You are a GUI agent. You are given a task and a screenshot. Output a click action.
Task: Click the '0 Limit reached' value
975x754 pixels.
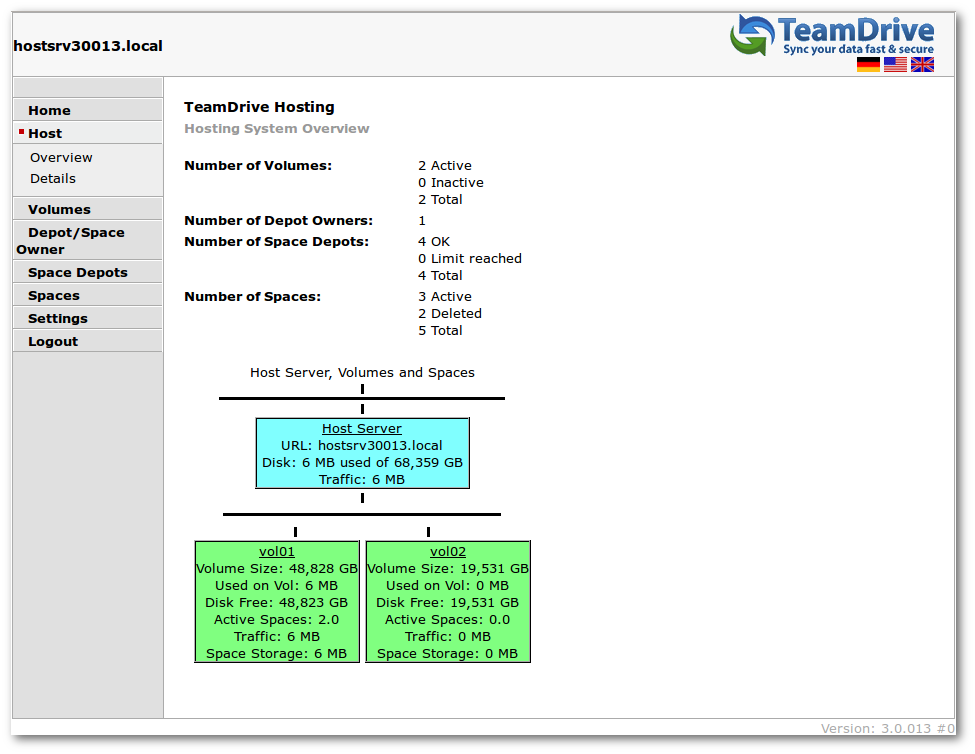[x=470, y=259]
